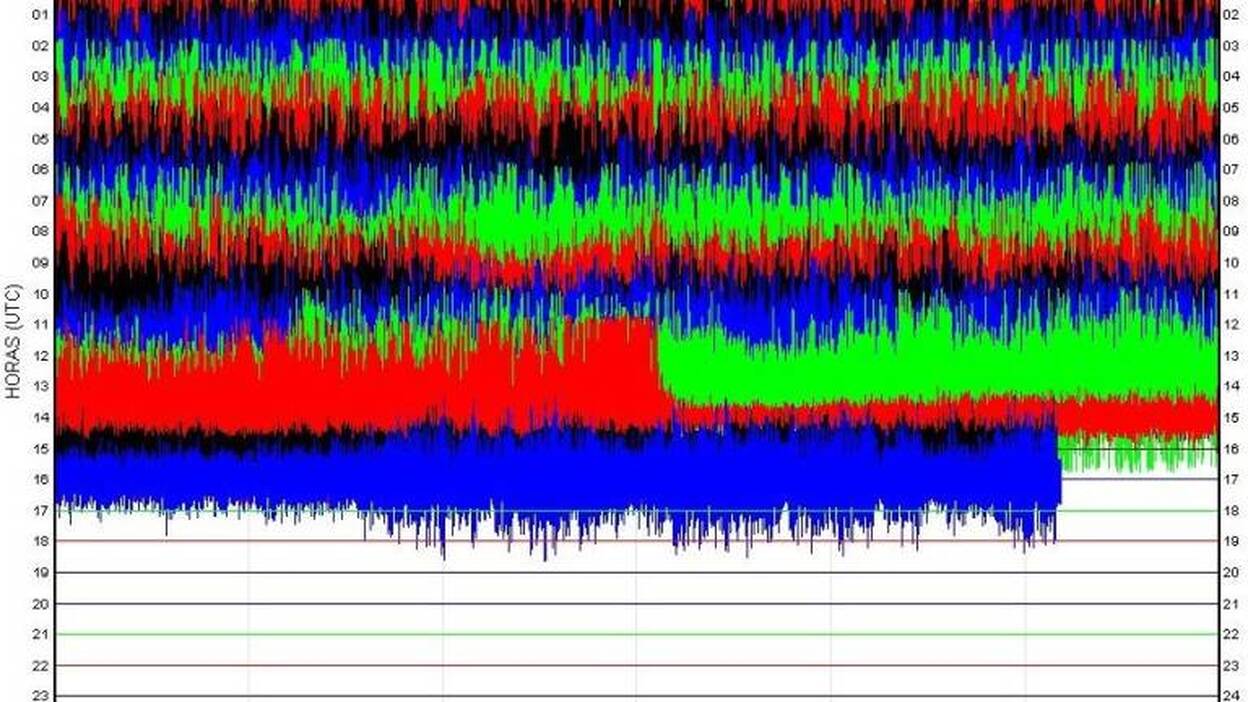Select the 05 label on the left axis

tap(41, 139)
